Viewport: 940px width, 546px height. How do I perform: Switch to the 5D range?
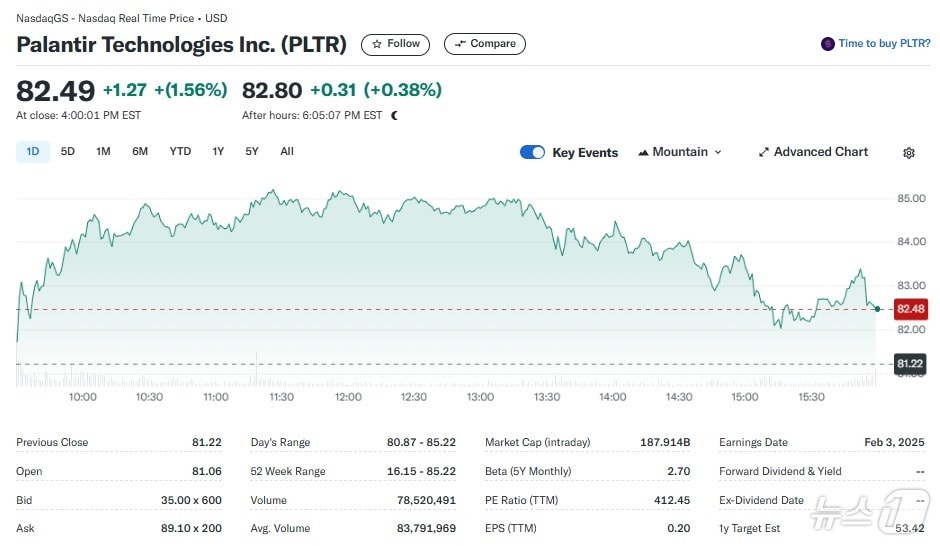tap(68, 152)
